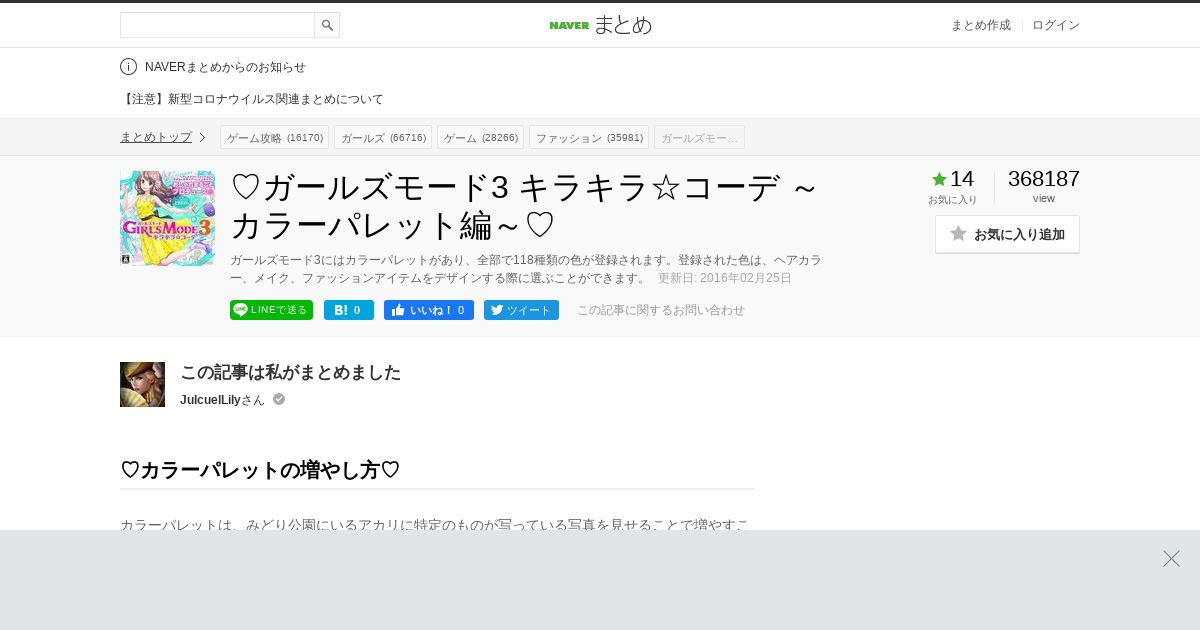The image size is (1200, 630).
Task: Open この記事に関するお問い合わせ link
Action: (661, 310)
